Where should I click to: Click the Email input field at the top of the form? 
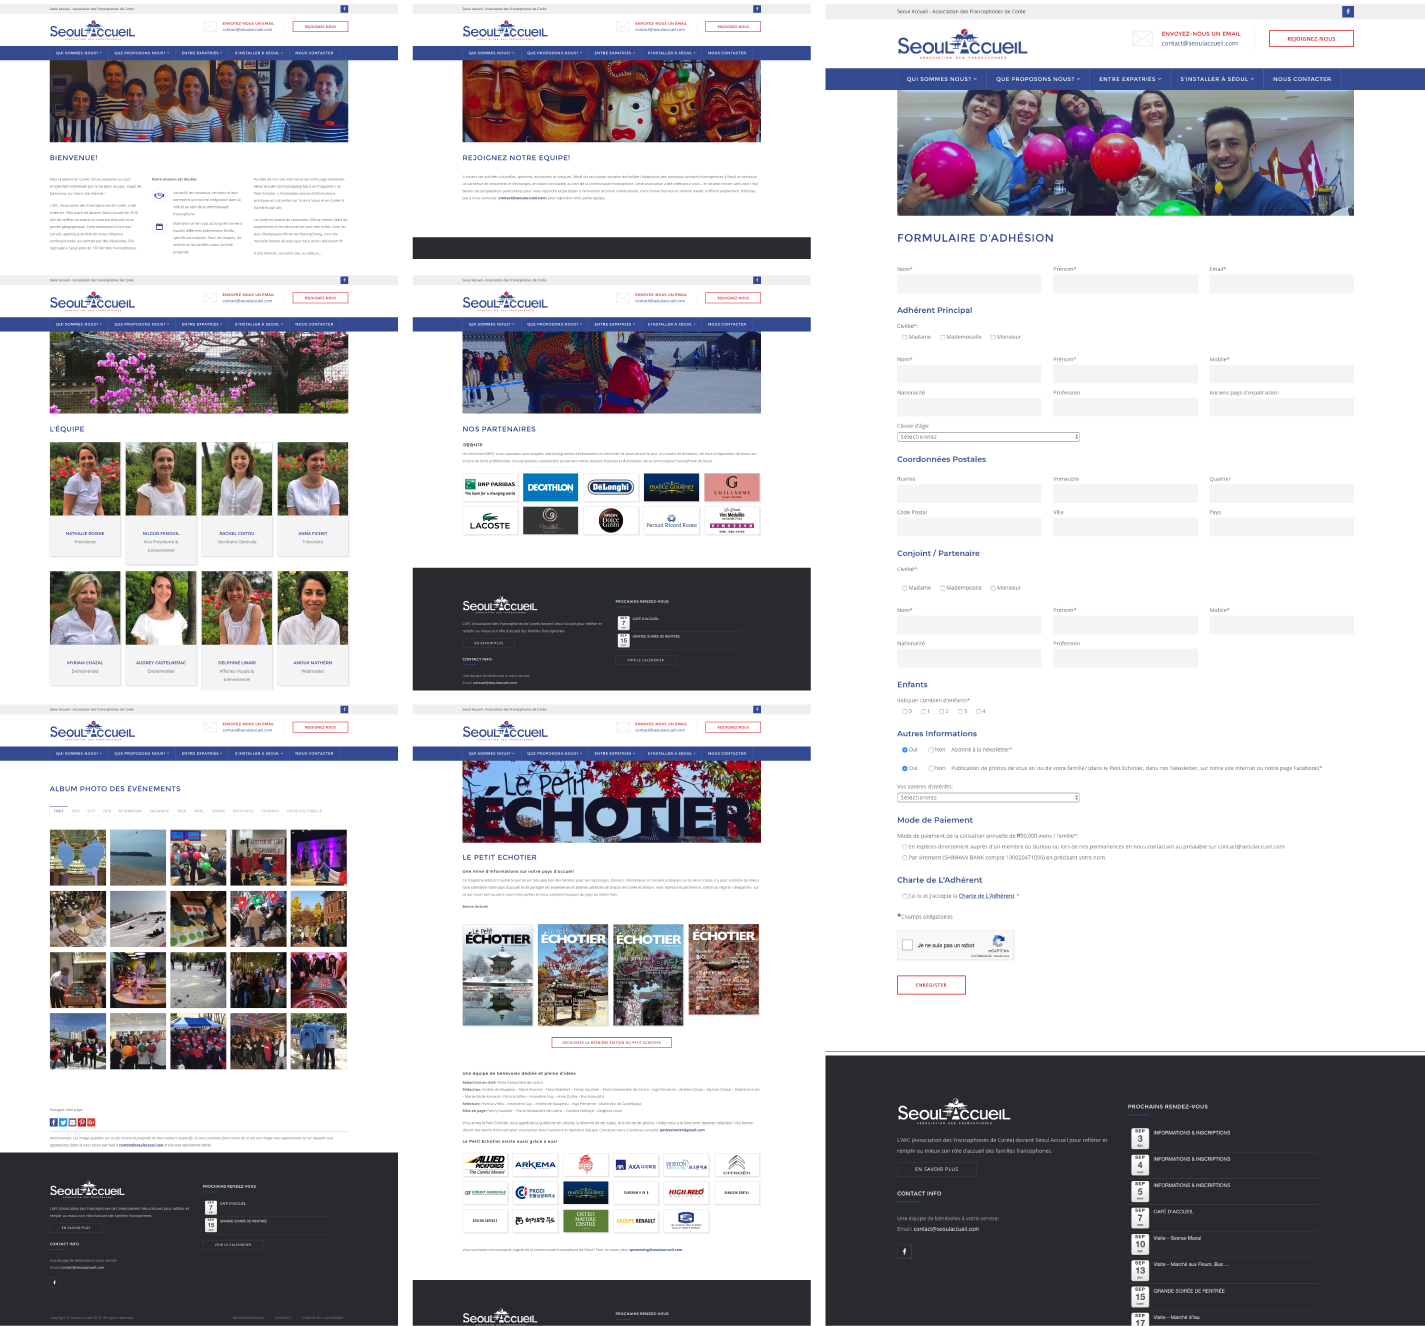point(1281,284)
